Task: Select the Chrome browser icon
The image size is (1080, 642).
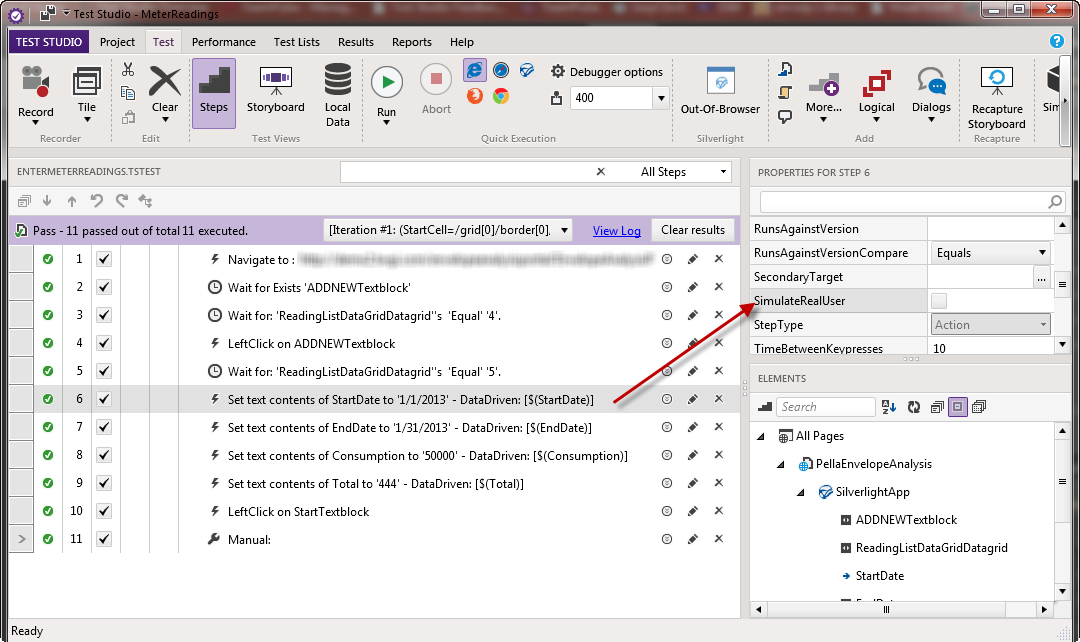Action: (501, 96)
